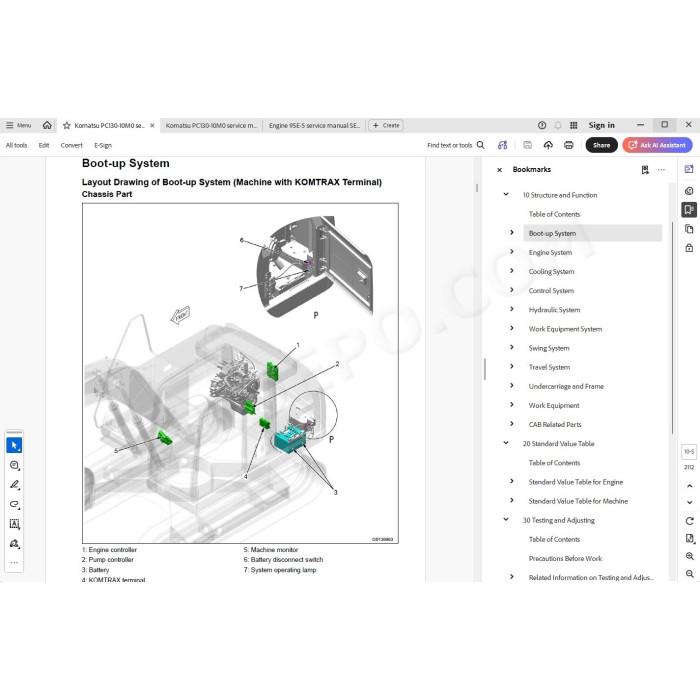Open the print icon in toolbar

click(568, 145)
